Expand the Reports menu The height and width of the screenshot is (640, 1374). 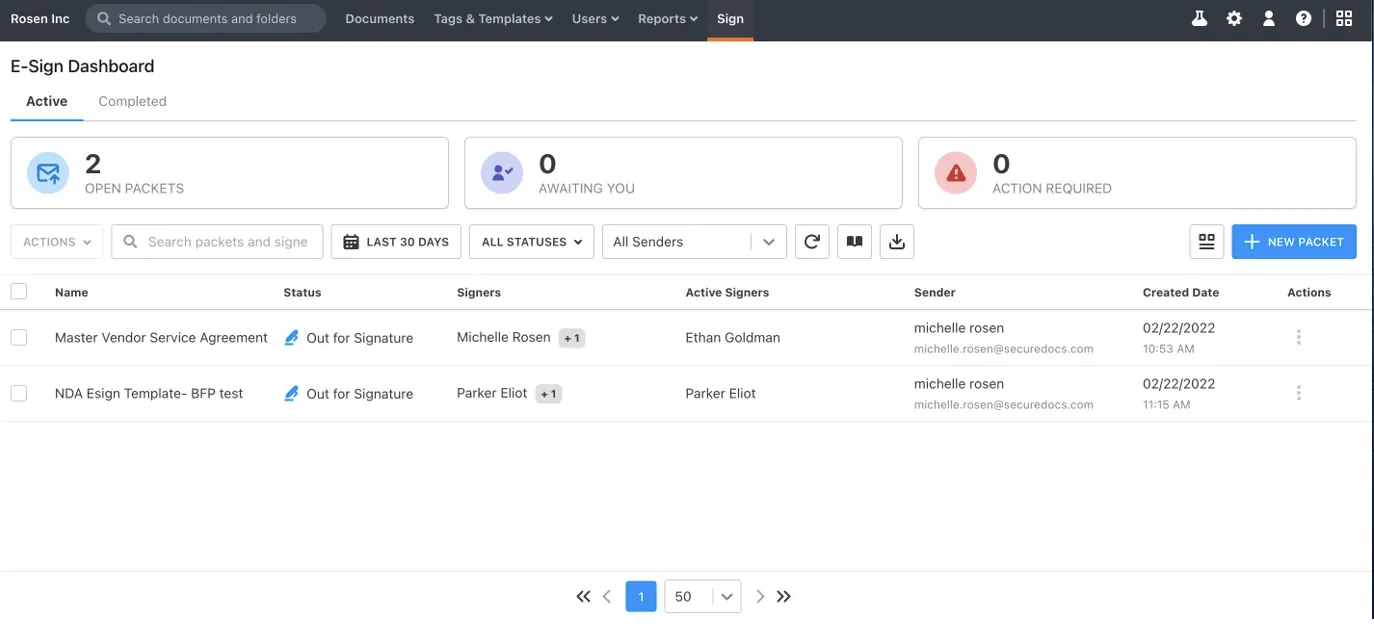[668, 19]
